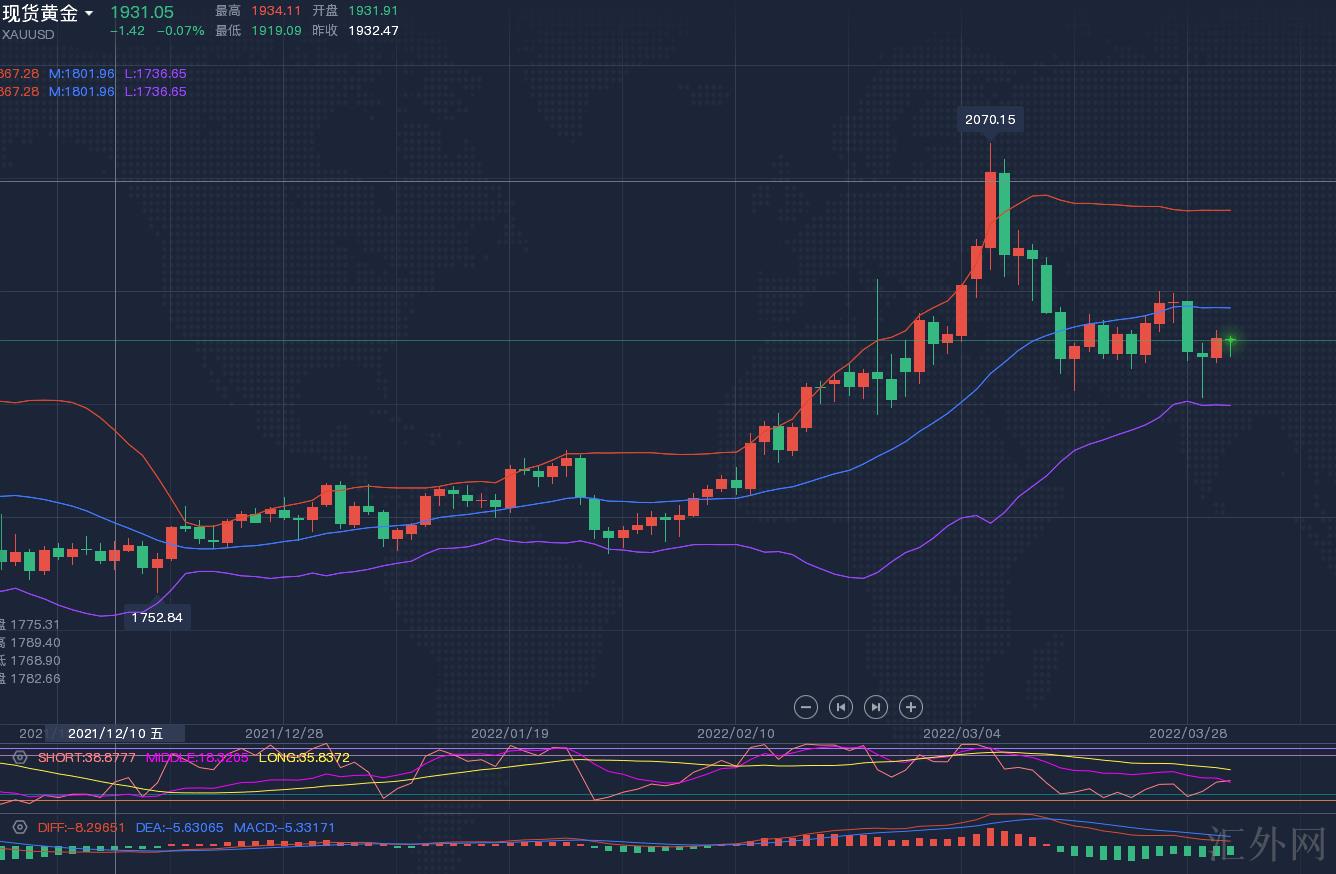Click the 汇外网 watermark logo
This screenshot has width=1336, height=874.
coord(1266,845)
